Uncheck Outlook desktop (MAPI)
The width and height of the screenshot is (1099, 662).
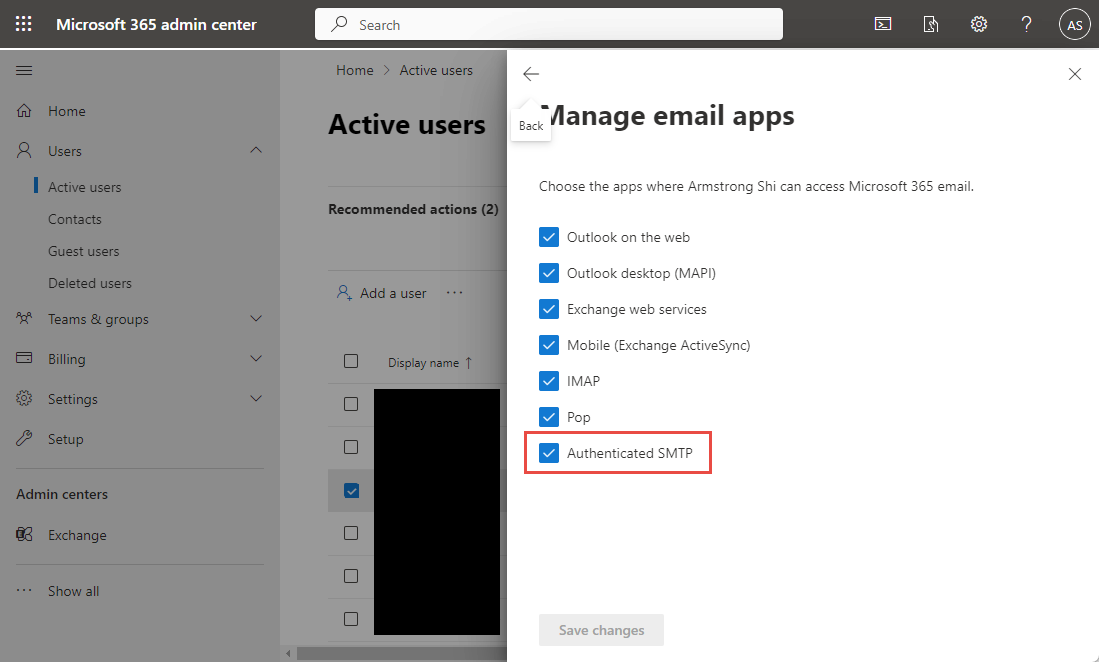point(549,273)
